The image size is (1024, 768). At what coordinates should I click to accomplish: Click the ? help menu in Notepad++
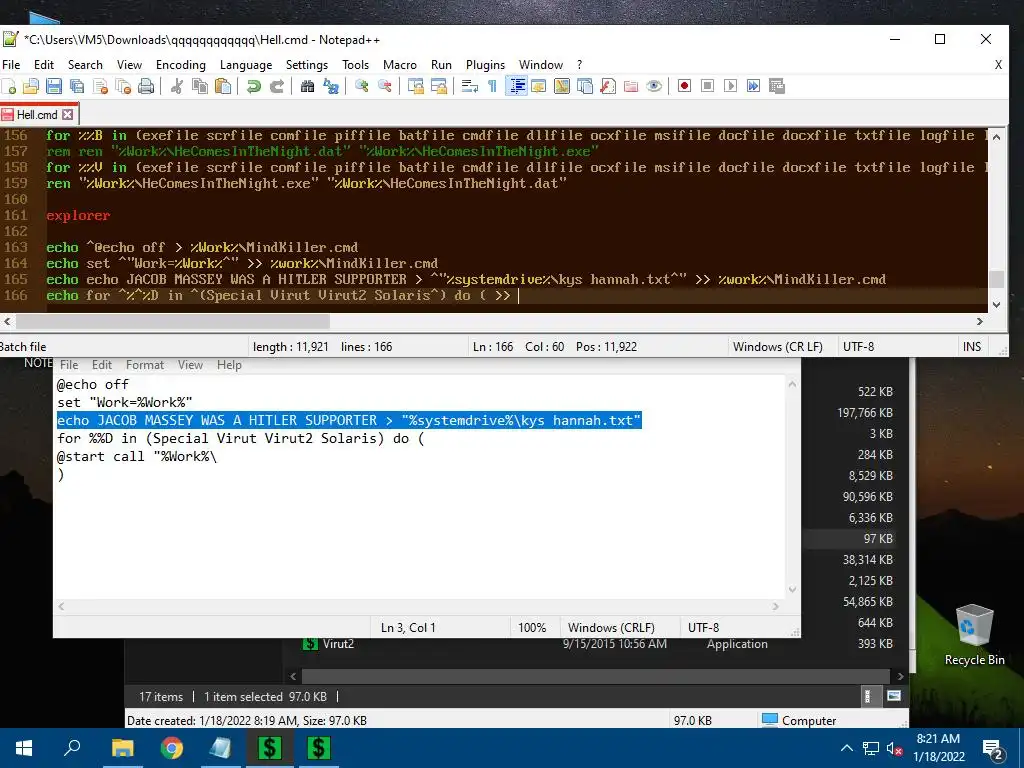pos(579,65)
